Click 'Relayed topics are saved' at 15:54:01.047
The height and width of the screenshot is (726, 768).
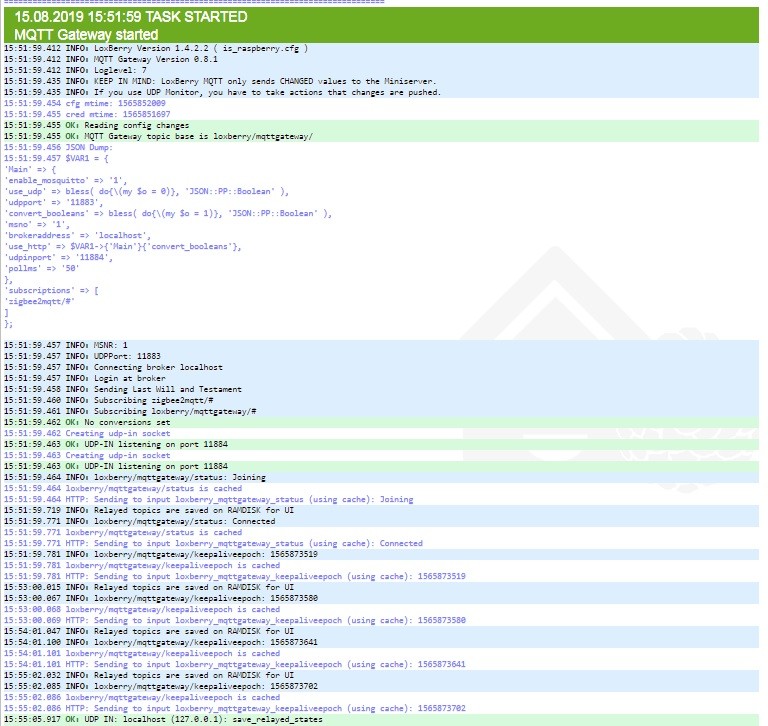coord(149,631)
